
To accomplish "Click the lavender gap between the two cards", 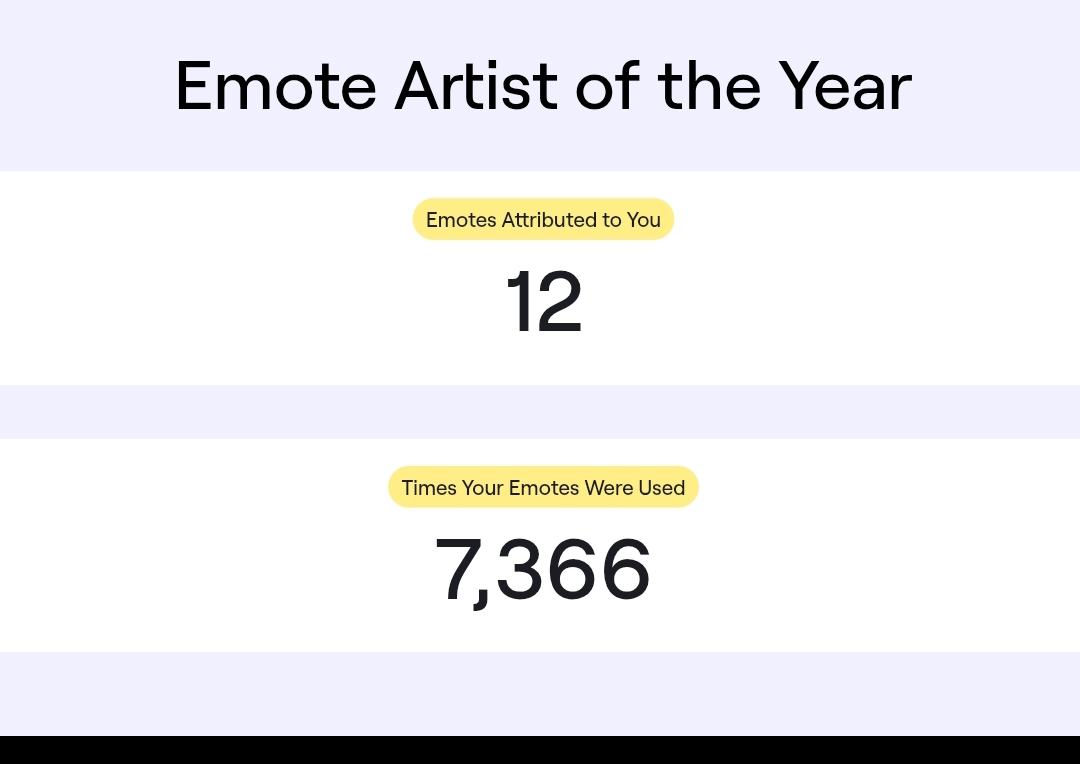I will (540, 412).
